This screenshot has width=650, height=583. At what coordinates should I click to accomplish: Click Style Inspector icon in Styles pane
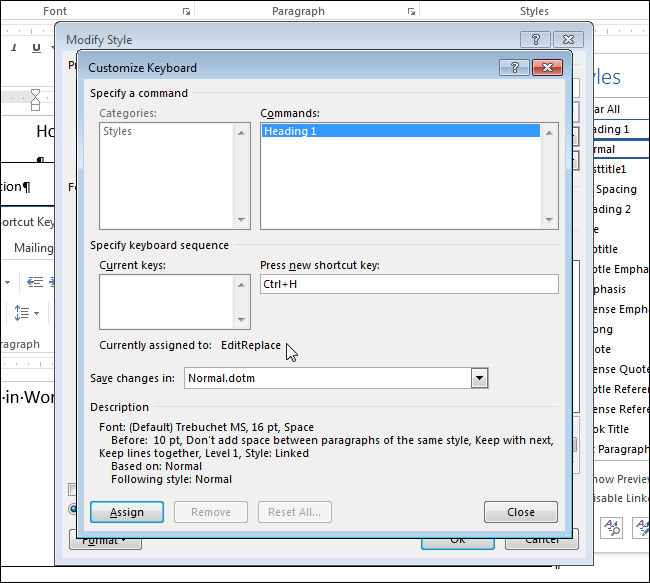click(612, 527)
